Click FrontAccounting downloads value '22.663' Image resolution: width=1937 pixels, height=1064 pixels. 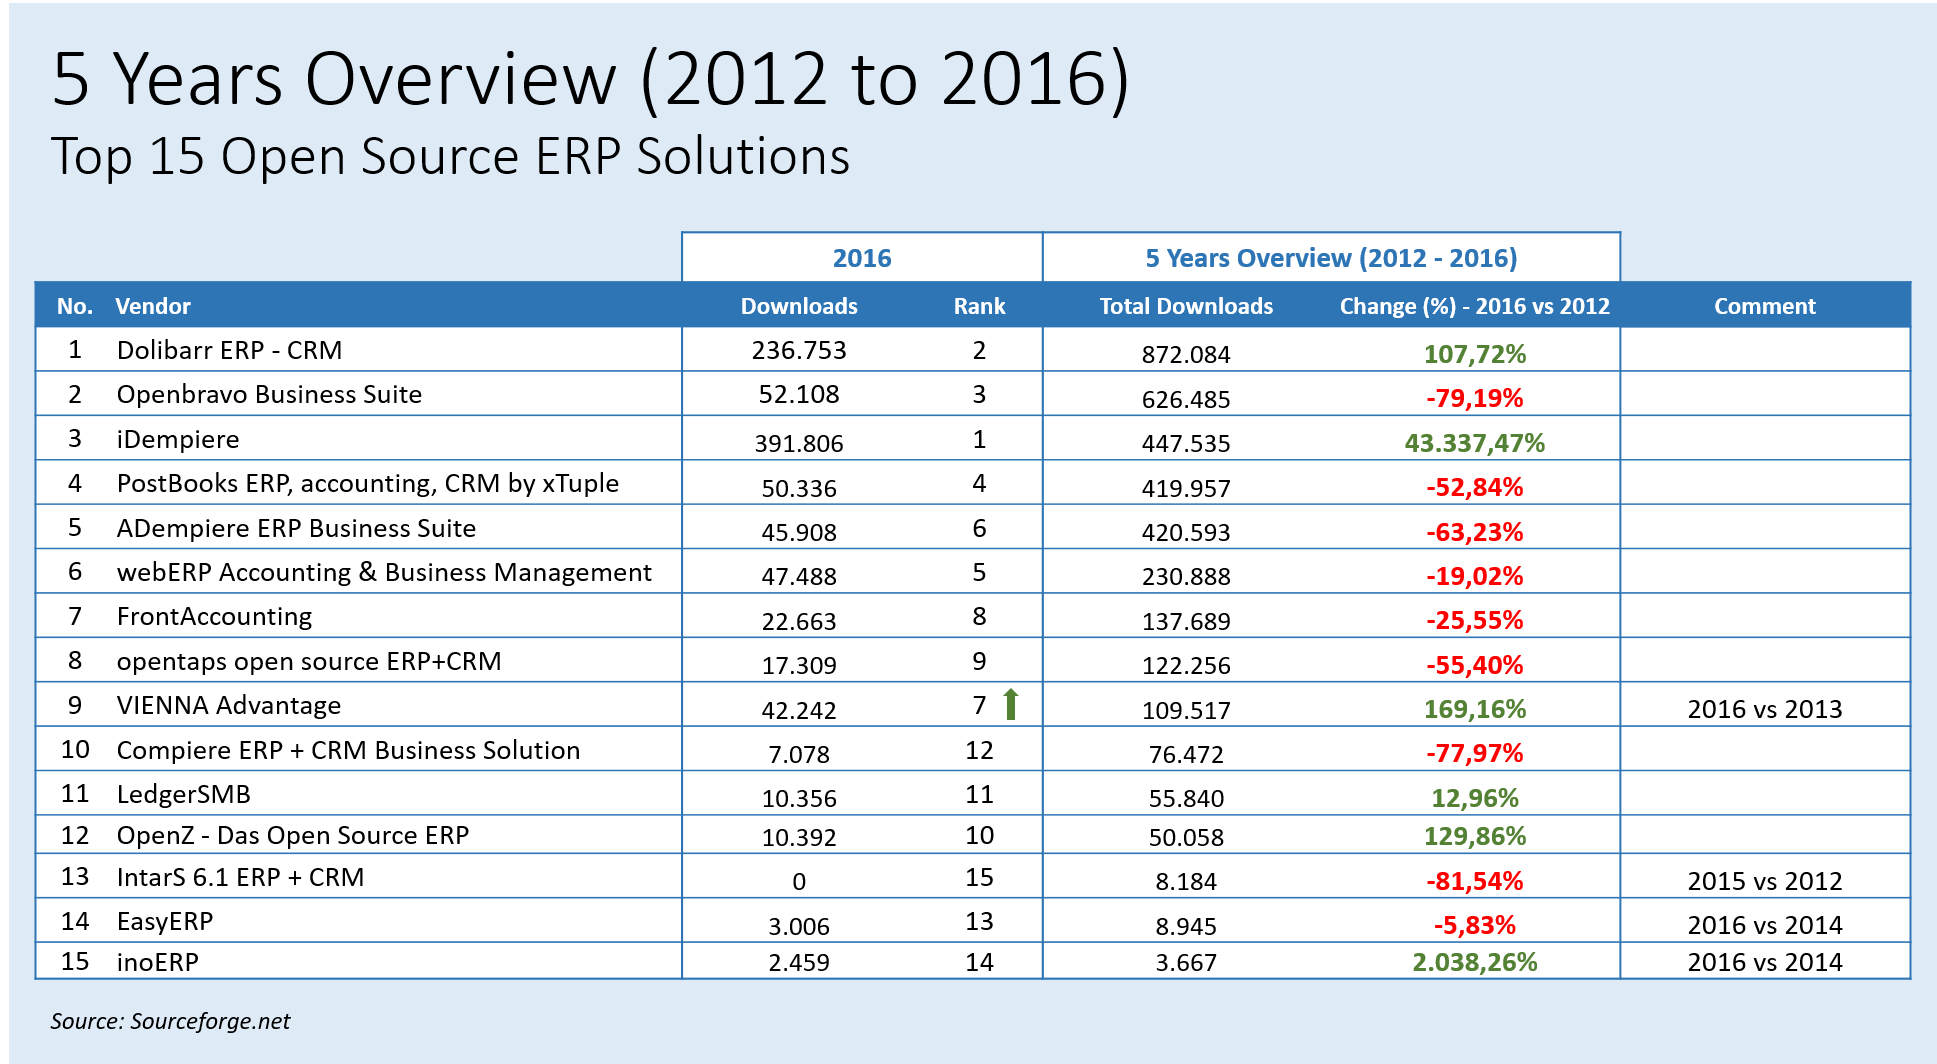pos(799,621)
